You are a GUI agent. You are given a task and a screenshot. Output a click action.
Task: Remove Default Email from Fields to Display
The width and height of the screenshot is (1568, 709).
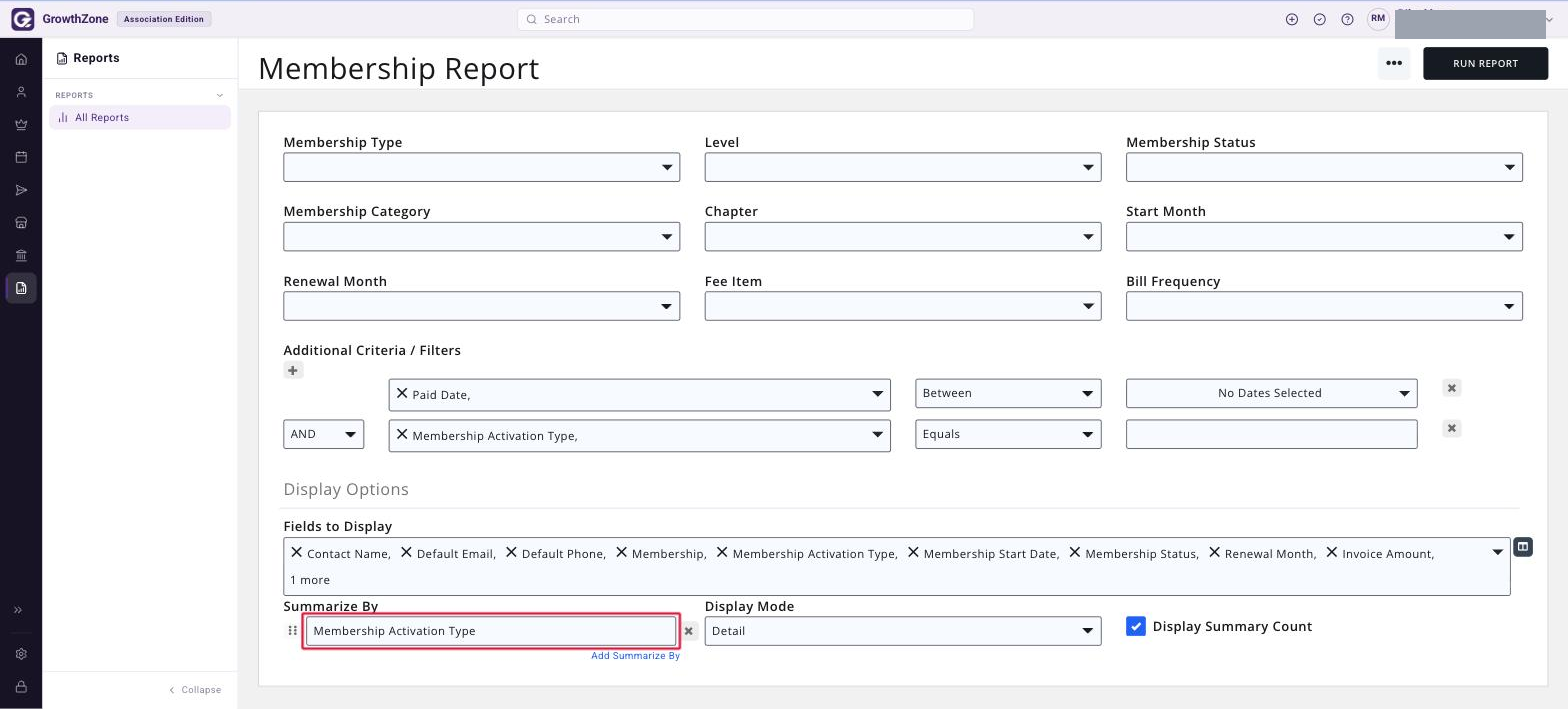tap(406, 552)
